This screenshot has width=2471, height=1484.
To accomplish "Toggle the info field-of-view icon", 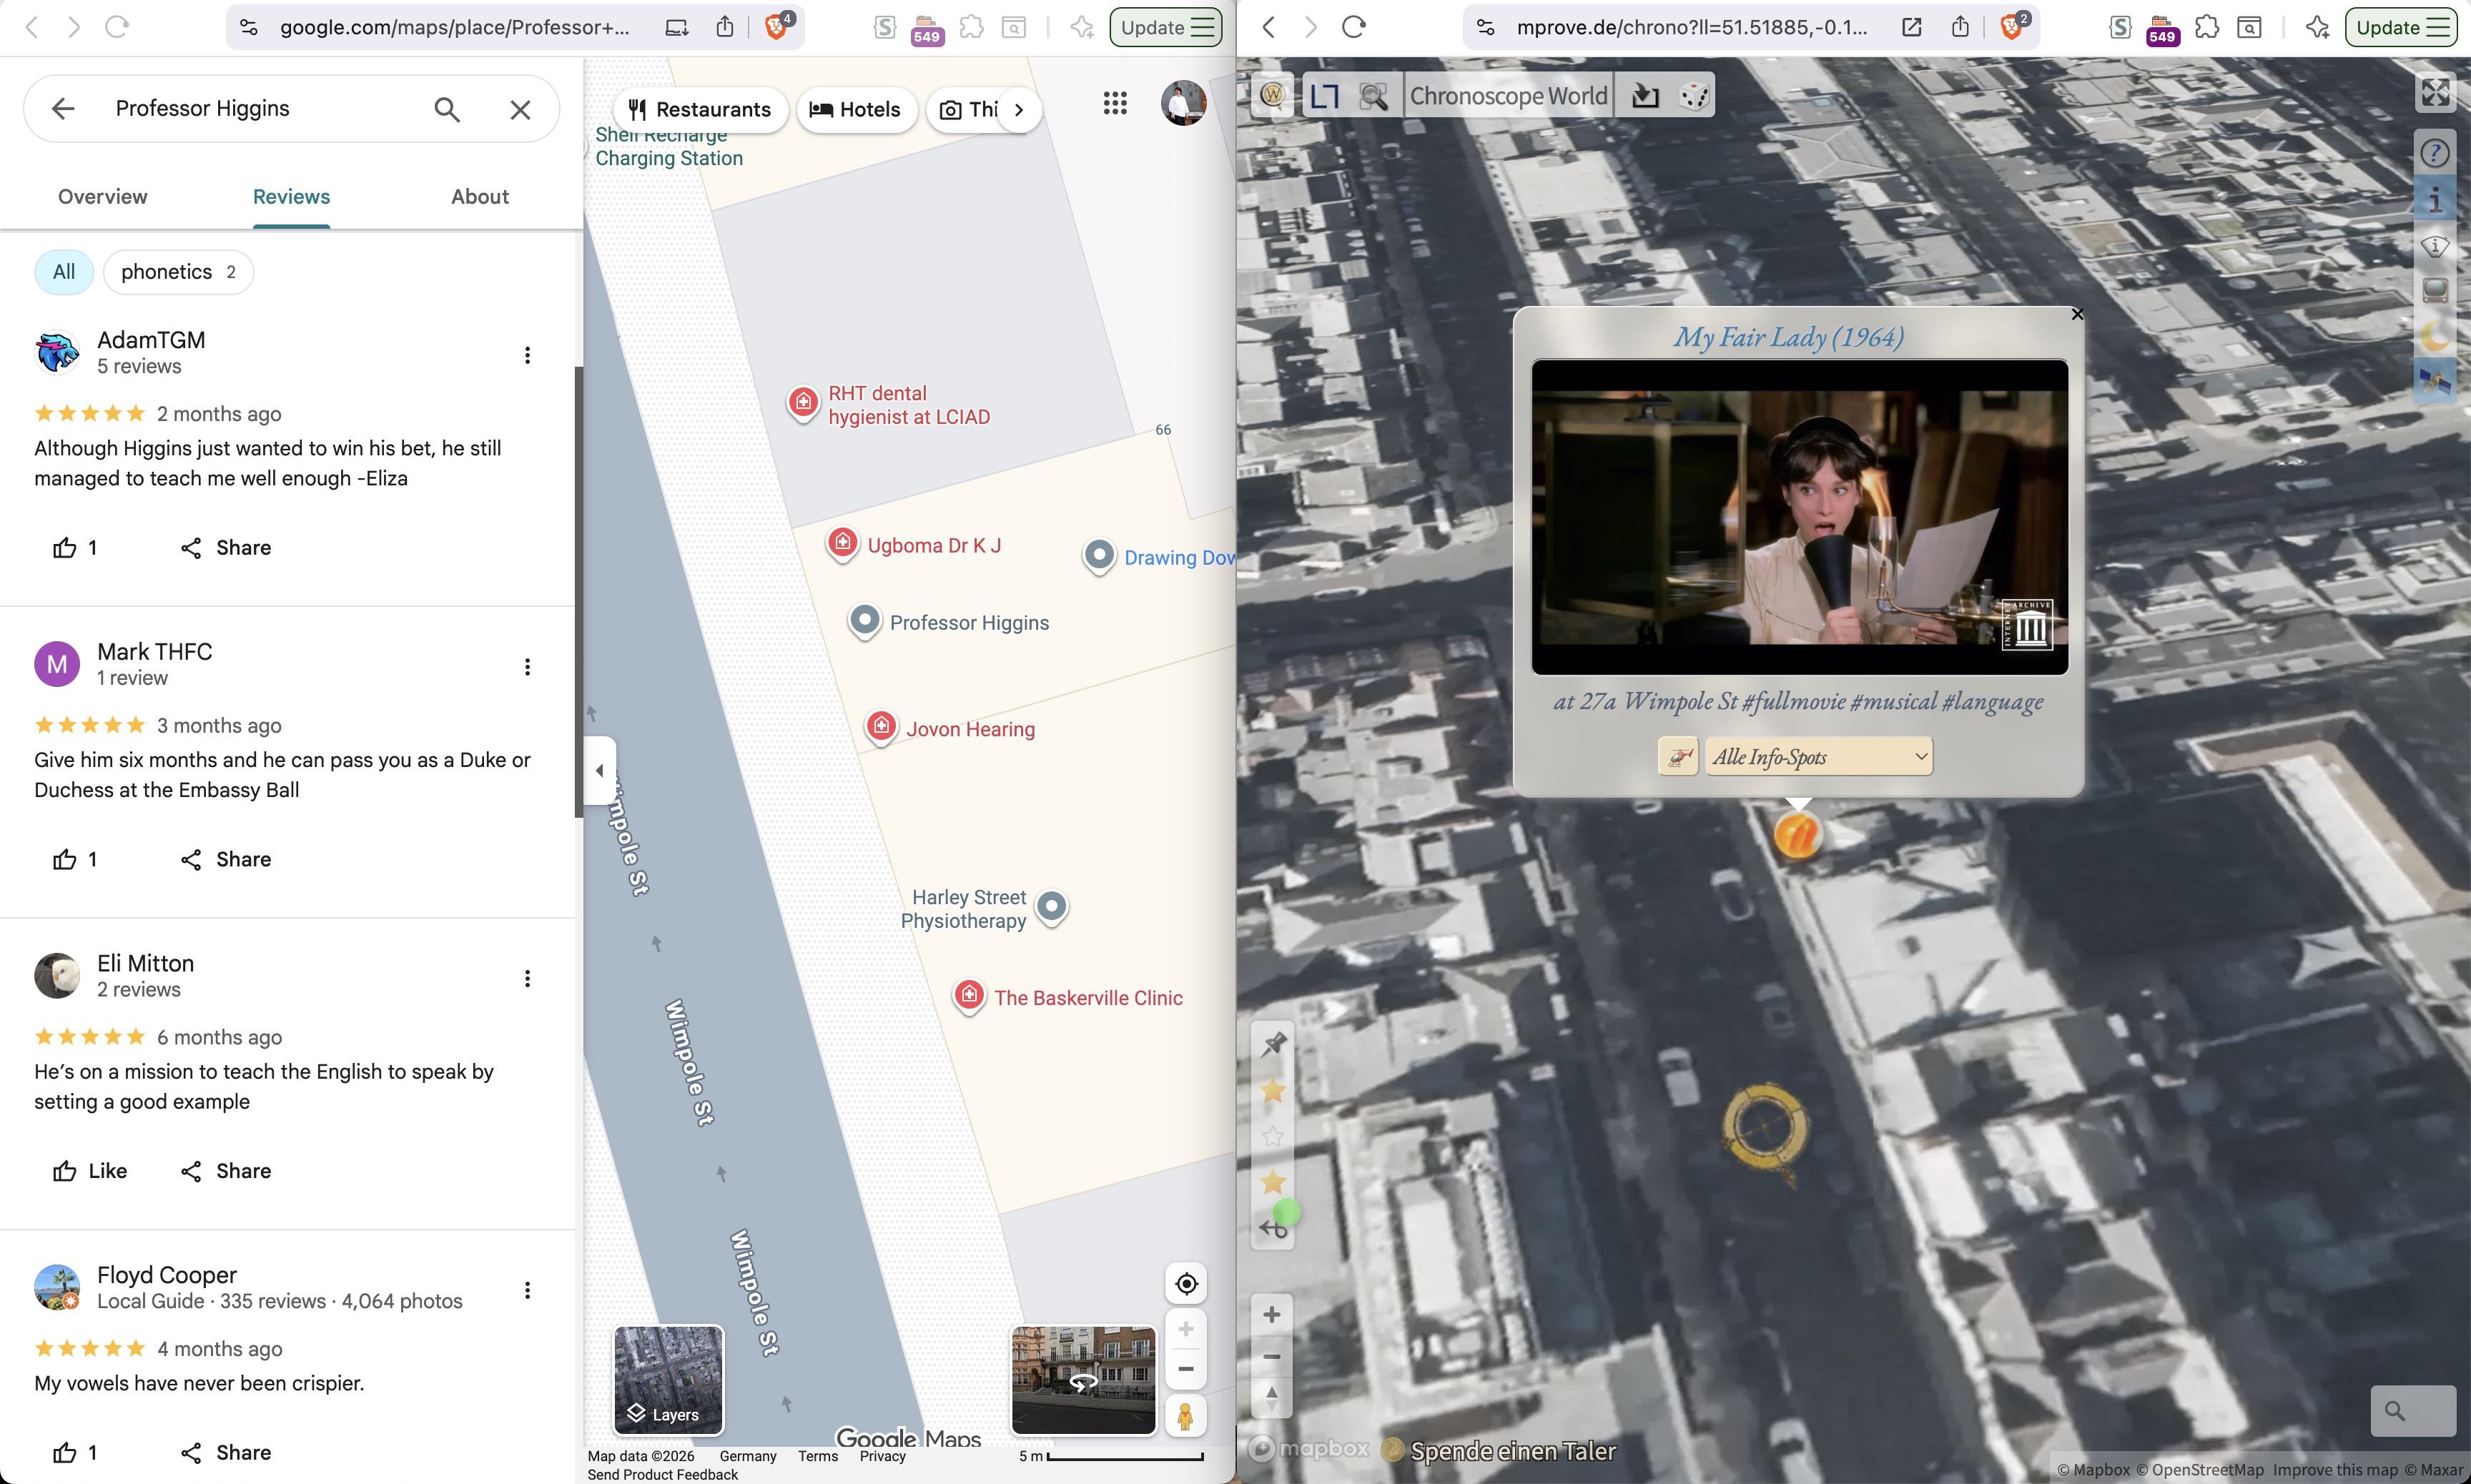I will pos(2435,245).
